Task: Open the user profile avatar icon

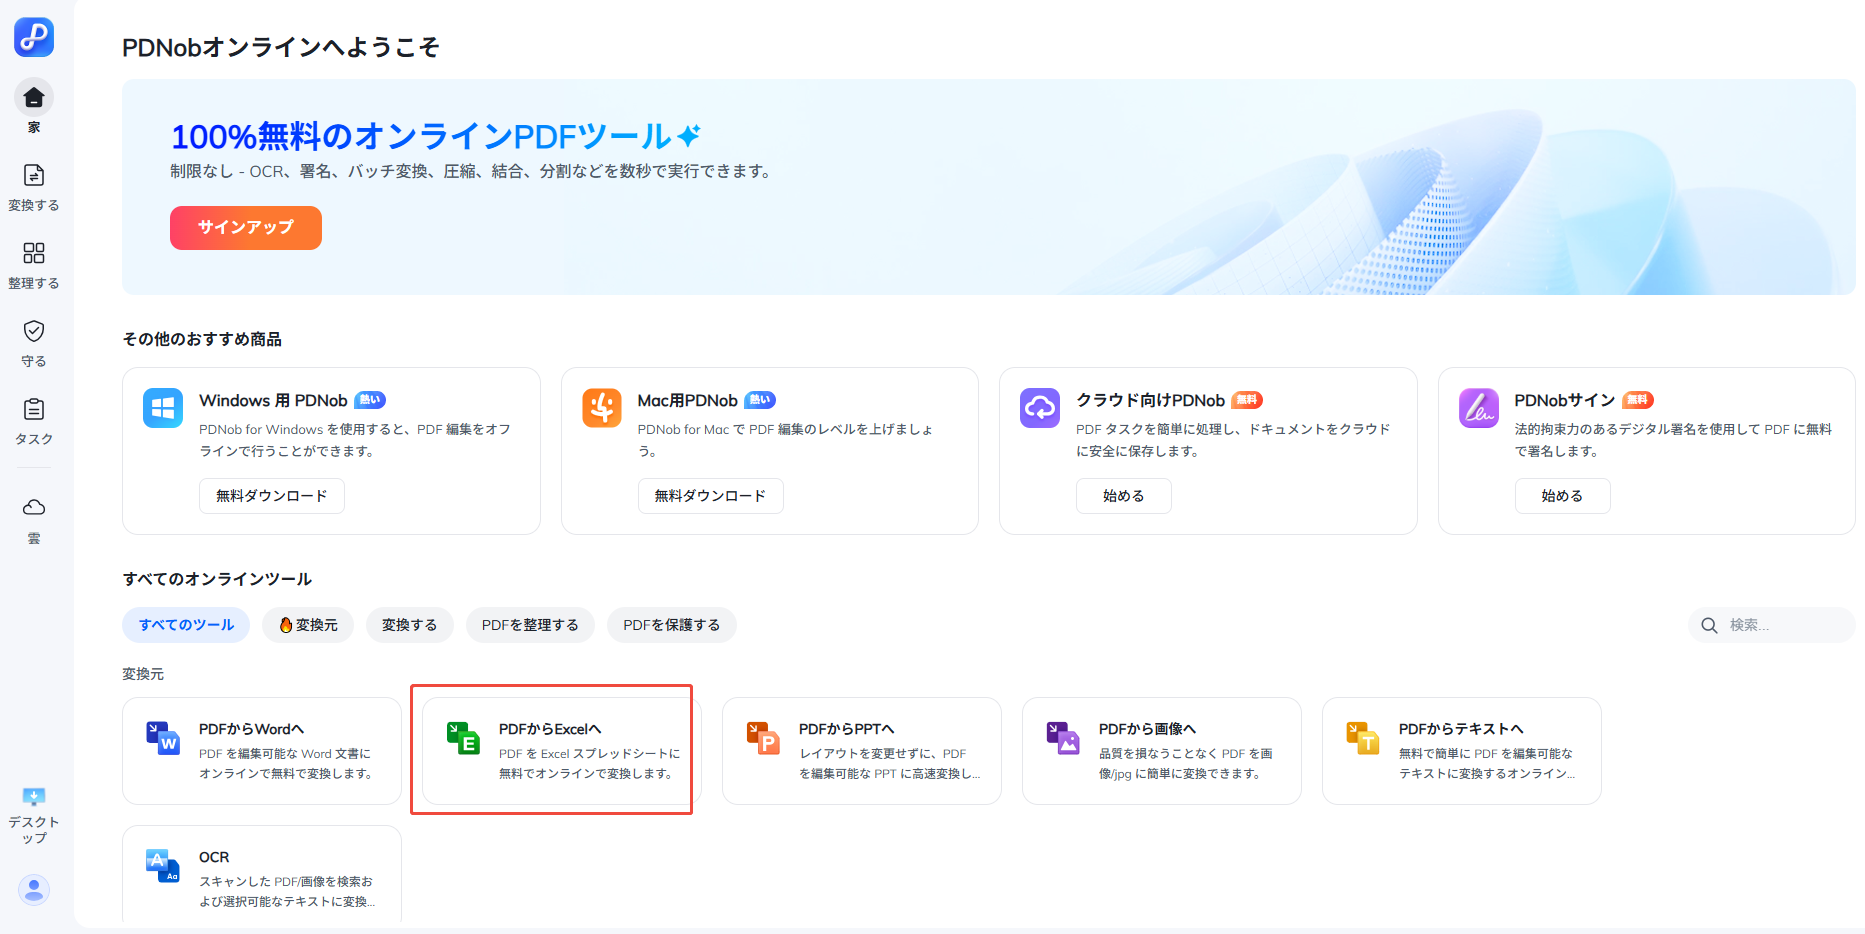Action: pyautogui.click(x=34, y=889)
